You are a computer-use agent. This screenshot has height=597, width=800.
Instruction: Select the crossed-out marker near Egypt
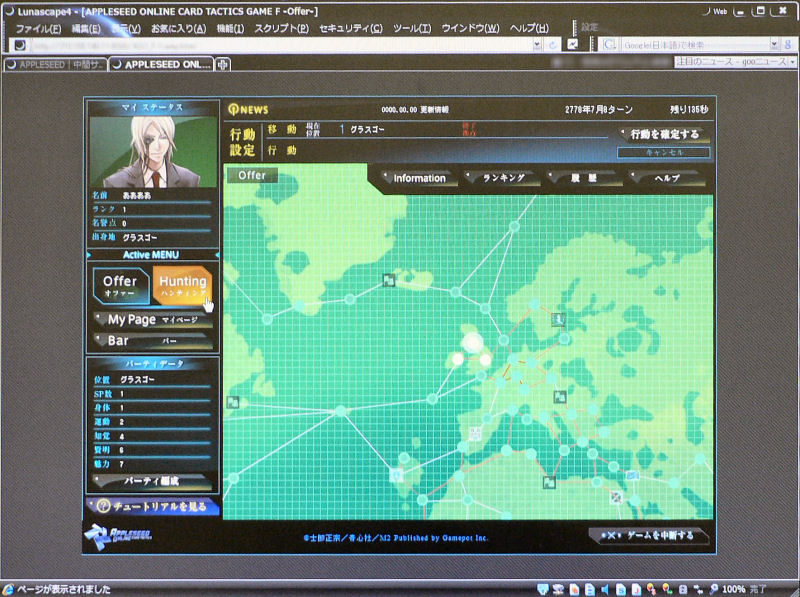[x=616, y=496]
